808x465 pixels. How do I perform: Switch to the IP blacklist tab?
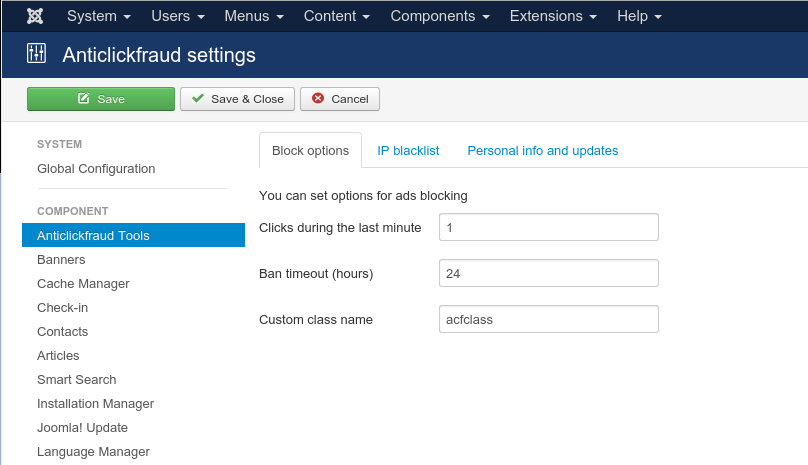click(x=408, y=150)
